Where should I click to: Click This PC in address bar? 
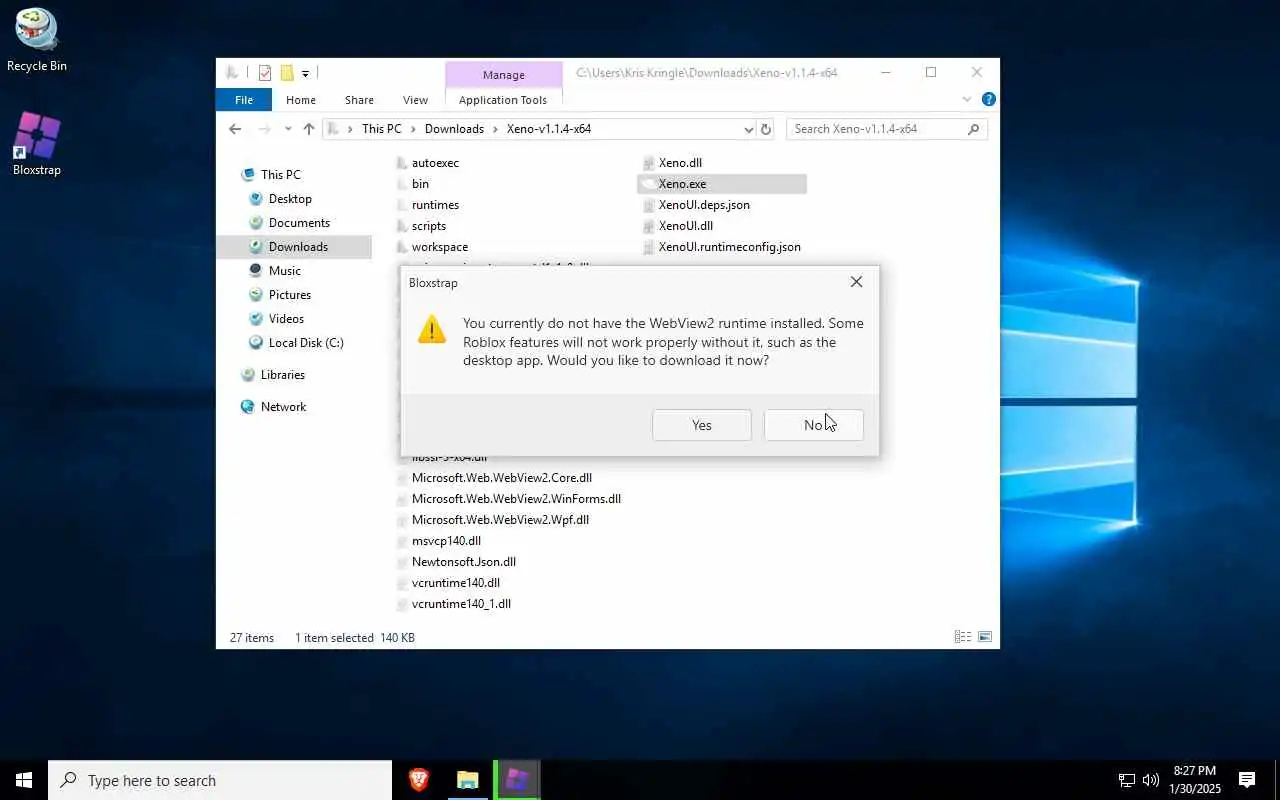tap(381, 129)
